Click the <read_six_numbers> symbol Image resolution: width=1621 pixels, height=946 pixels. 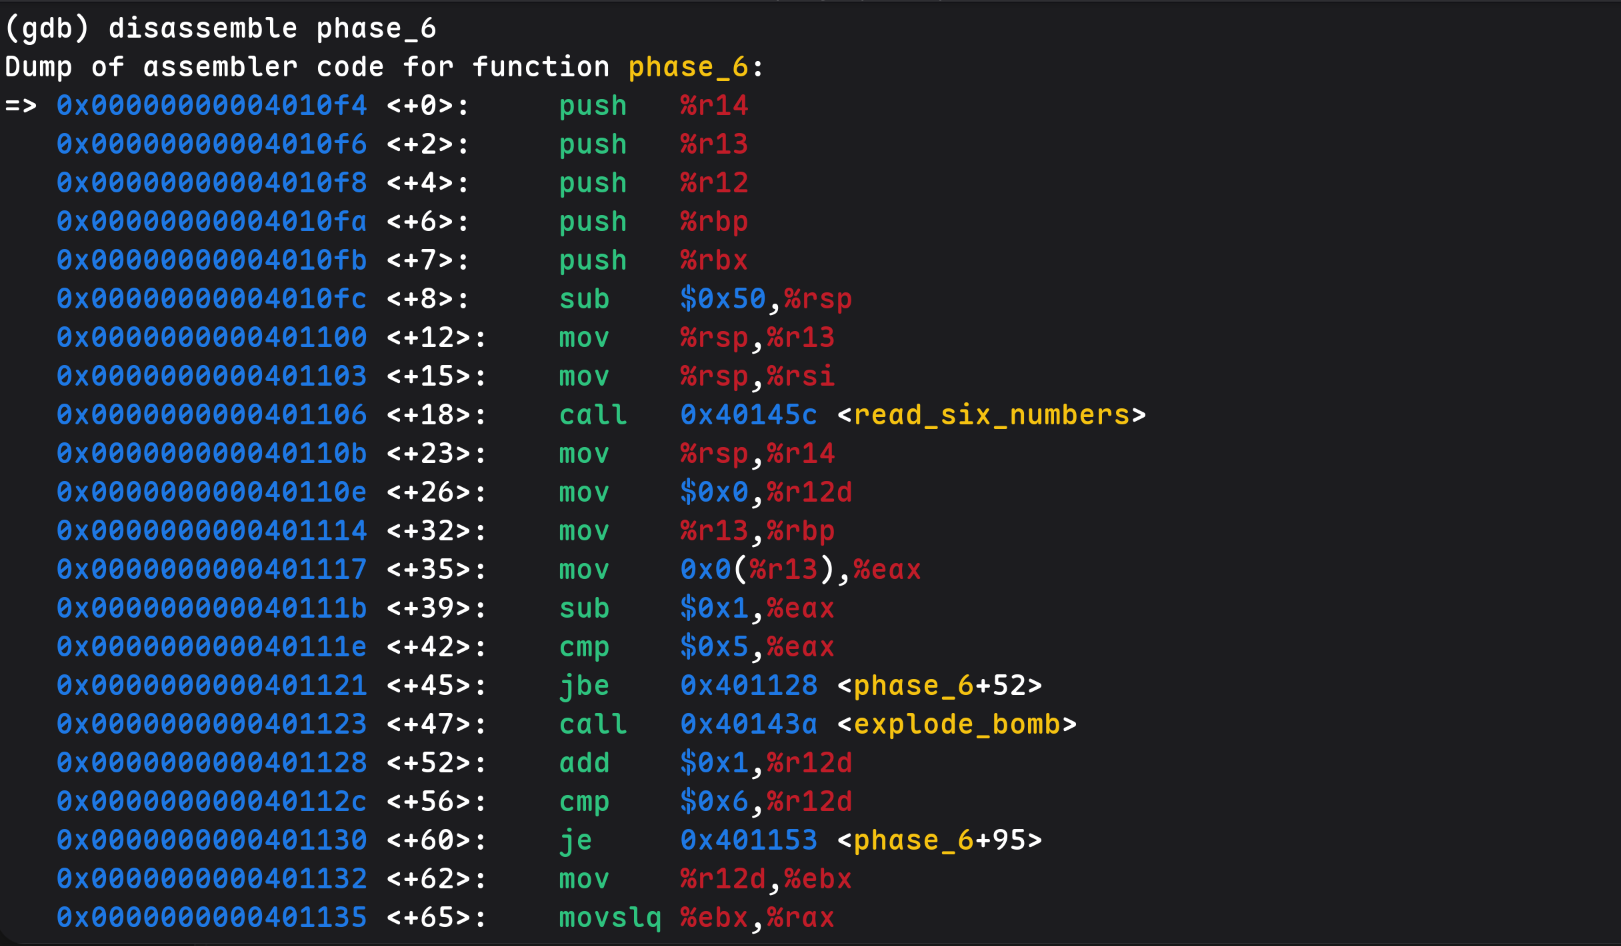pos(992,415)
